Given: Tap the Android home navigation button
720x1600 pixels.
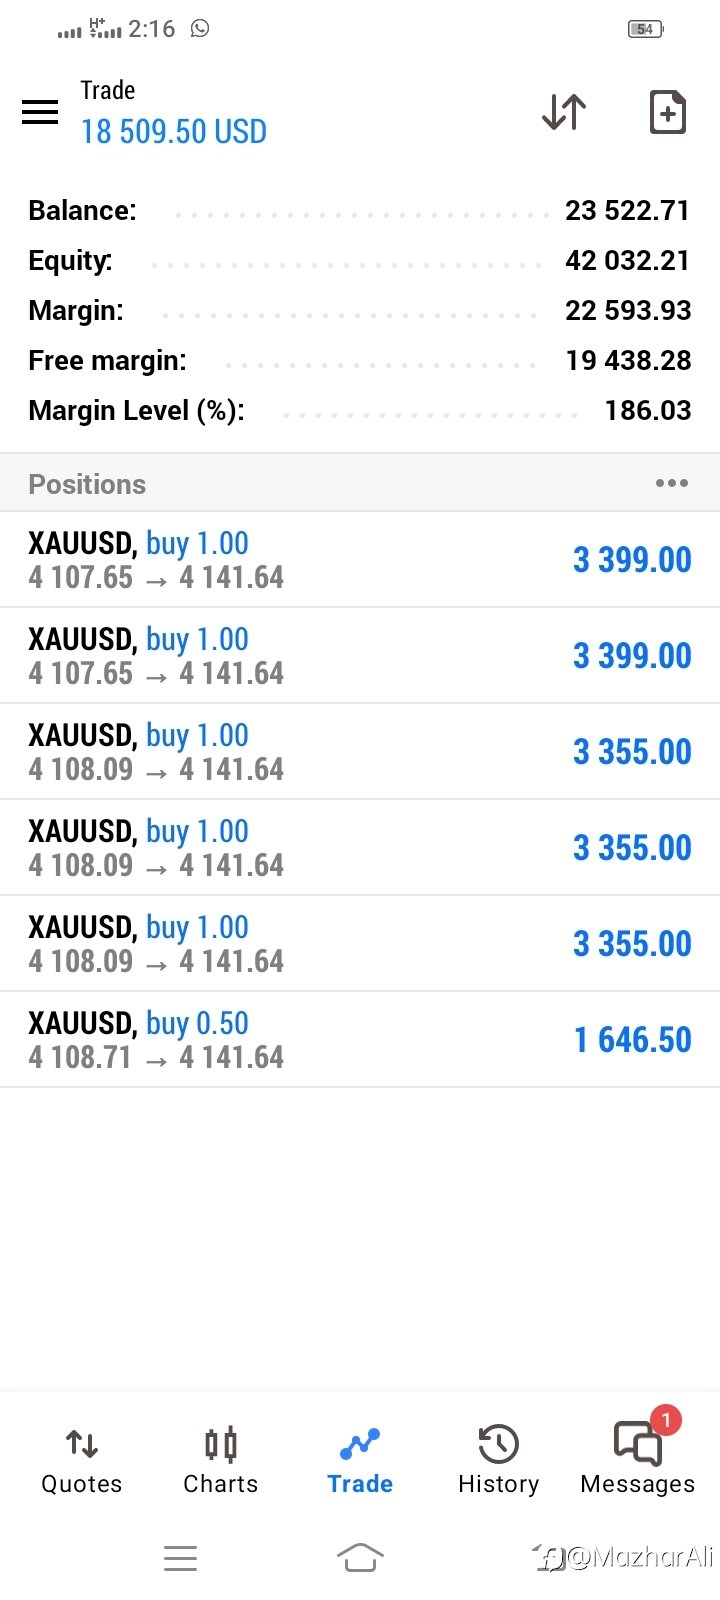Looking at the screenshot, I should pos(360,1557).
